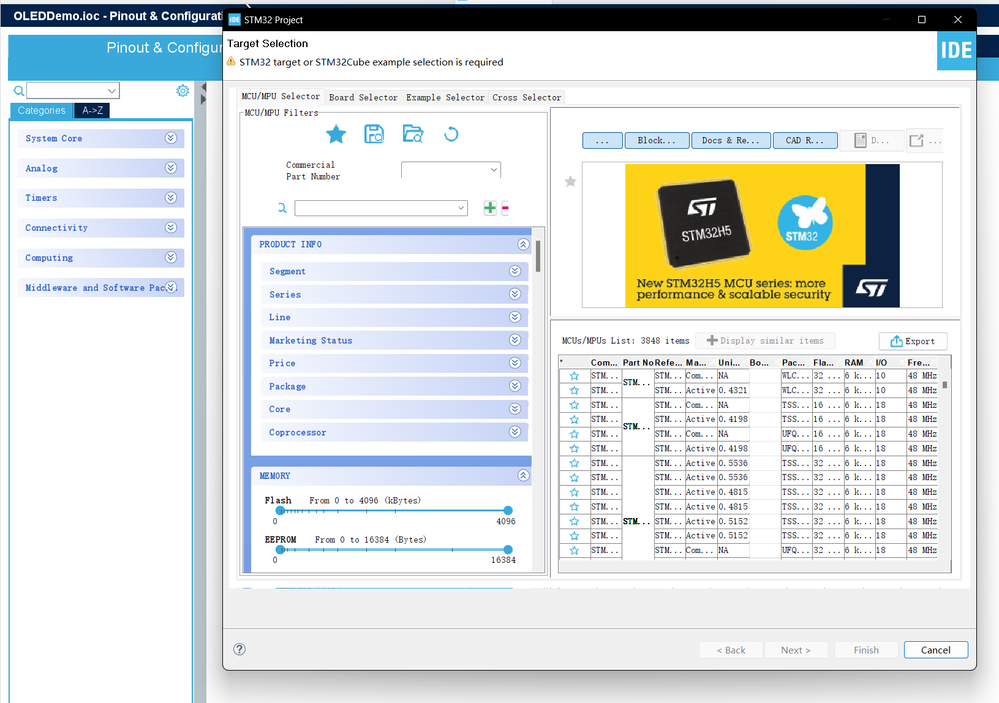Click the Finish button

click(866, 649)
